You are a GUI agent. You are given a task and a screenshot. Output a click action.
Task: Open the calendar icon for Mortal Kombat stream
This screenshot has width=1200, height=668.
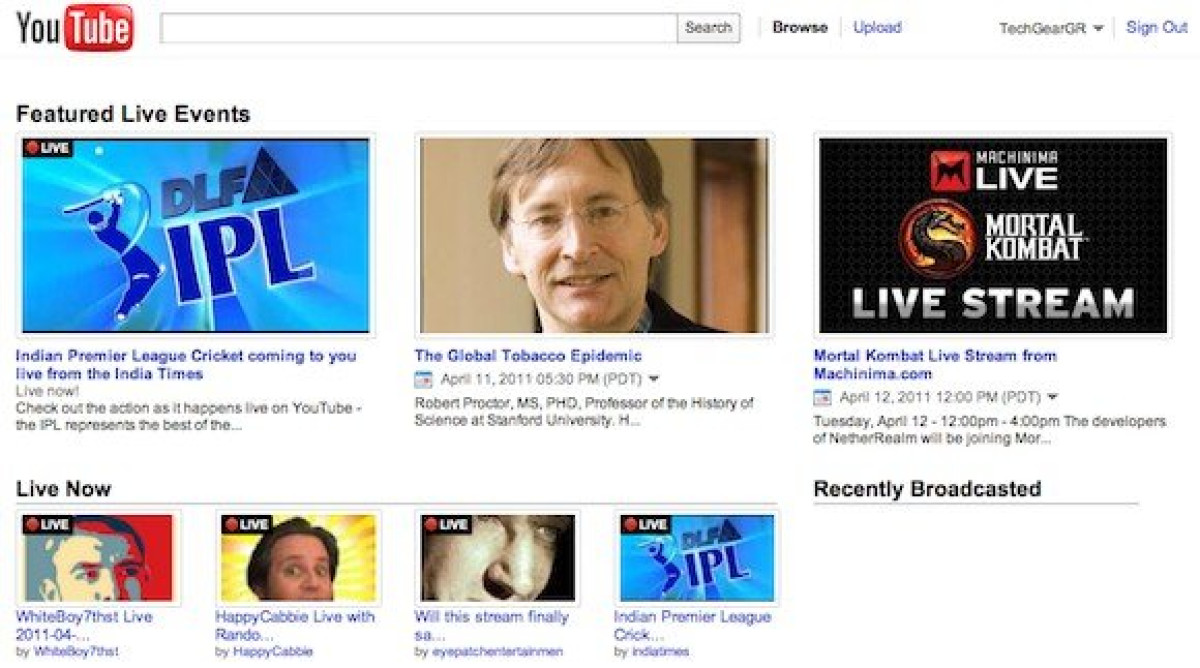(x=823, y=398)
